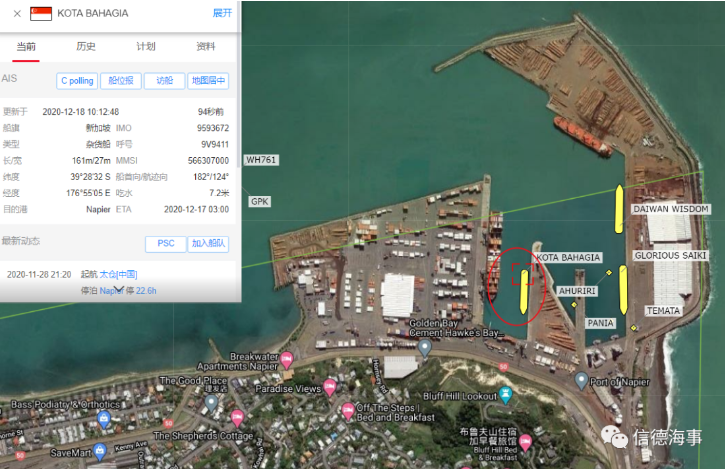This screenshot has width=725, height=469.
Task: Toggle 地图居中 map centering
Action: [x=209, y=81]
